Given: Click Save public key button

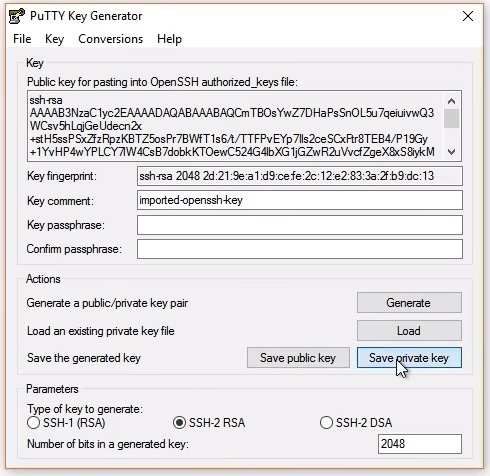Looking at the screenshot, I should pyautogui.click(x=298, y=358).
